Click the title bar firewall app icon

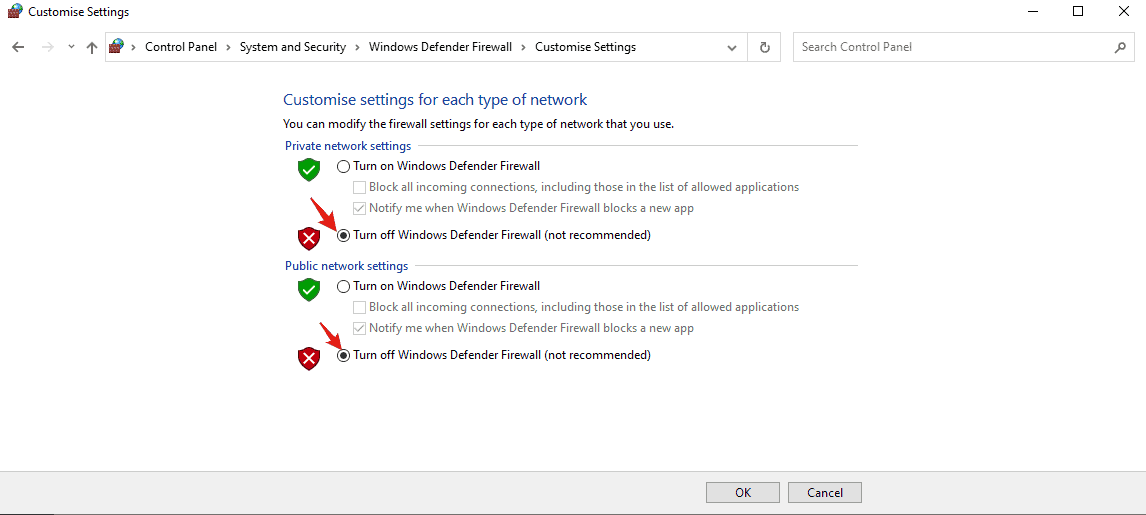(x=15, y=12)
